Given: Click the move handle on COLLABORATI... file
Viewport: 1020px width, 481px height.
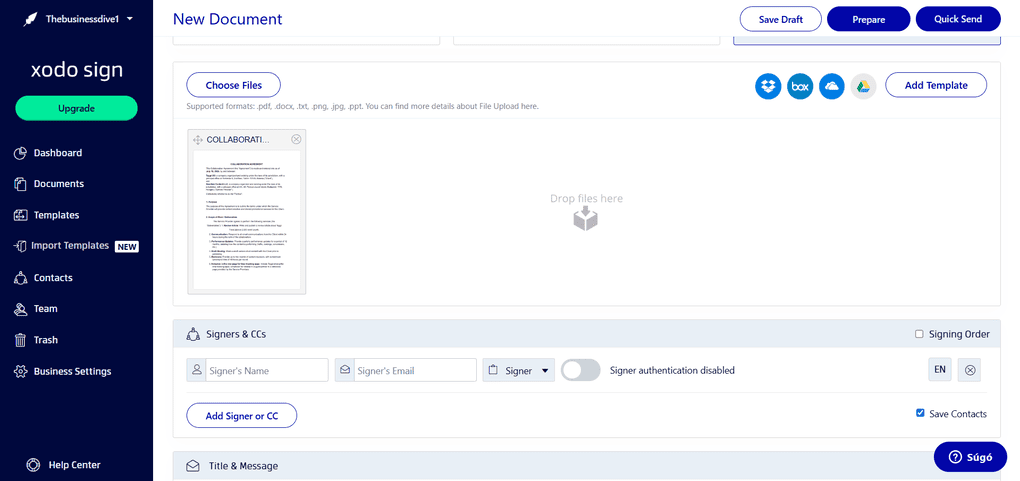Looking at the screenshot, I should 198,139.
